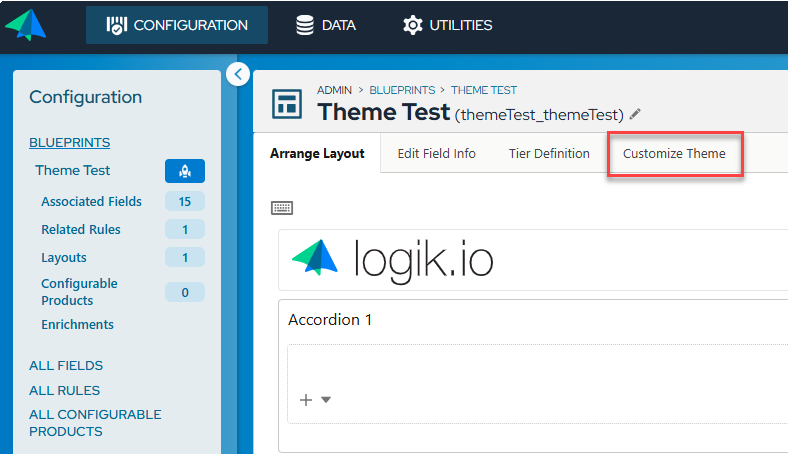Image resolution: width=788 pixels, height=454 pixels.
Task: Open the Configuration menu
Action: [177, 25]
